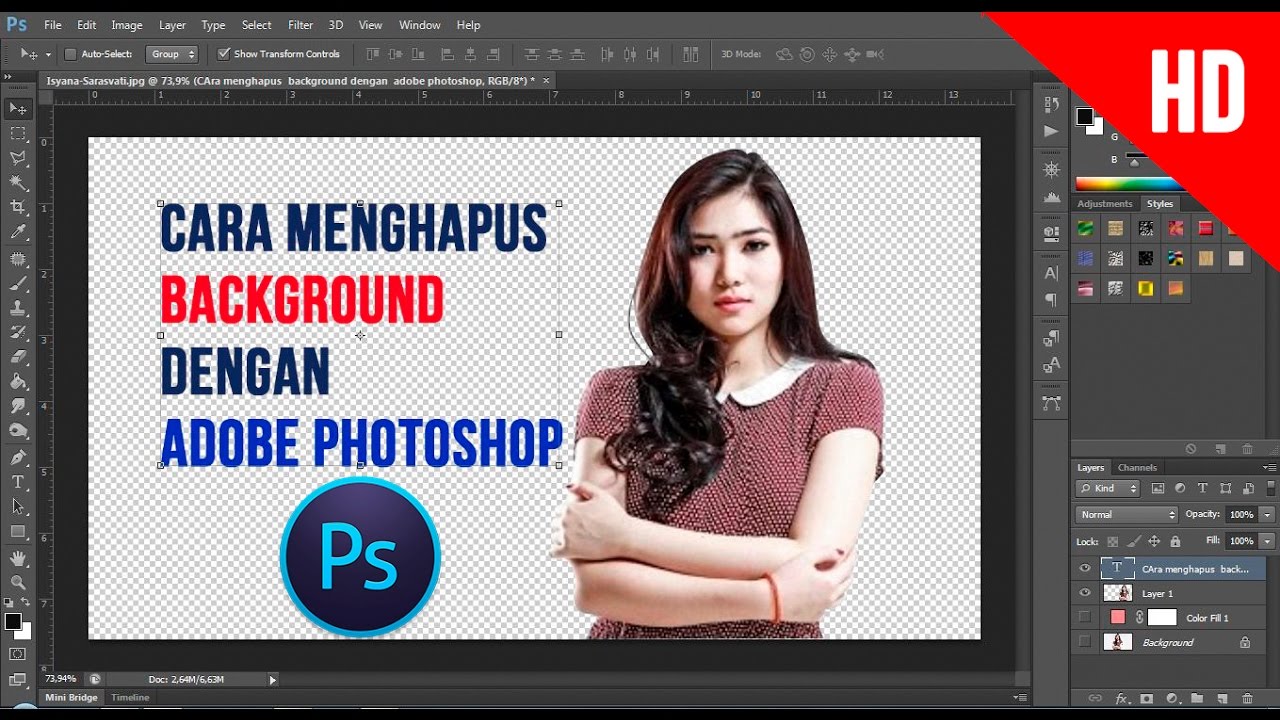Select the Hand tool
Screen dimensions: 1280x720
click(18, 558)
